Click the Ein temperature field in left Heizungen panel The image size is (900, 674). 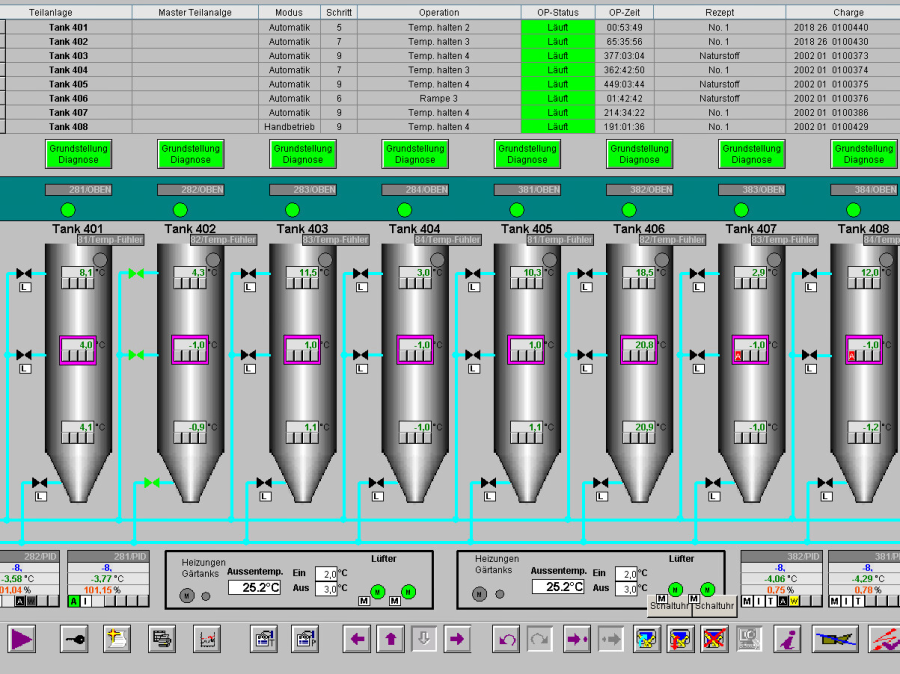(327, 574)
